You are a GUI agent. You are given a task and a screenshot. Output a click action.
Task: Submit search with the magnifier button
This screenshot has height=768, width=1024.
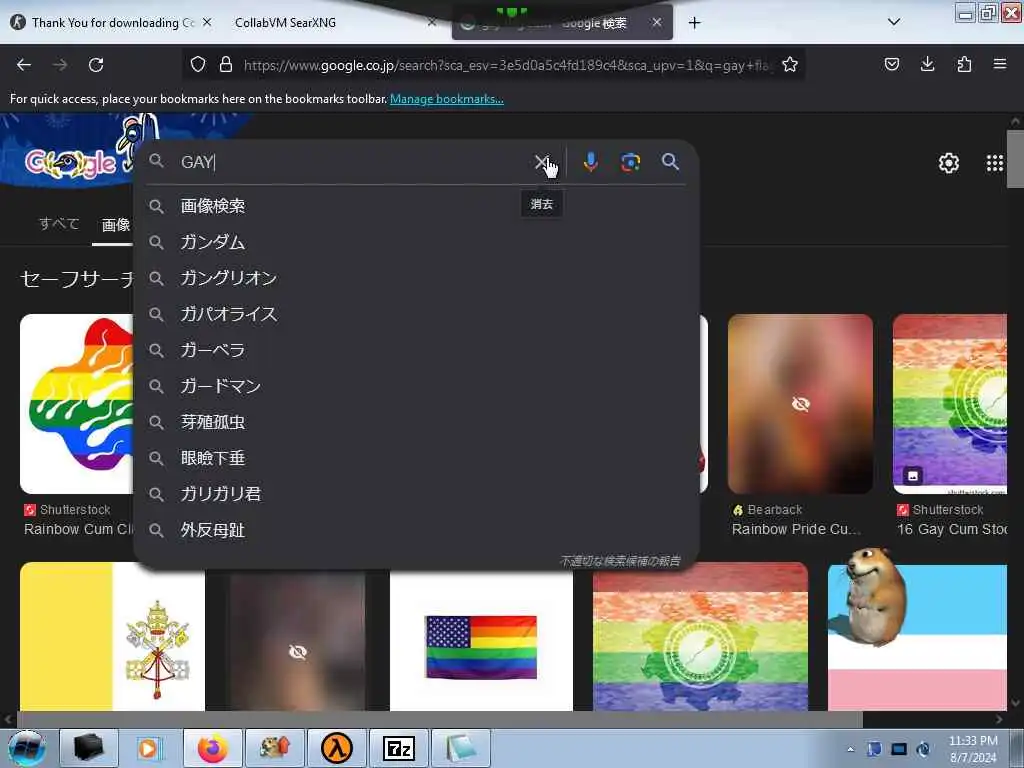pyautogui.click(x=670, y=161)
